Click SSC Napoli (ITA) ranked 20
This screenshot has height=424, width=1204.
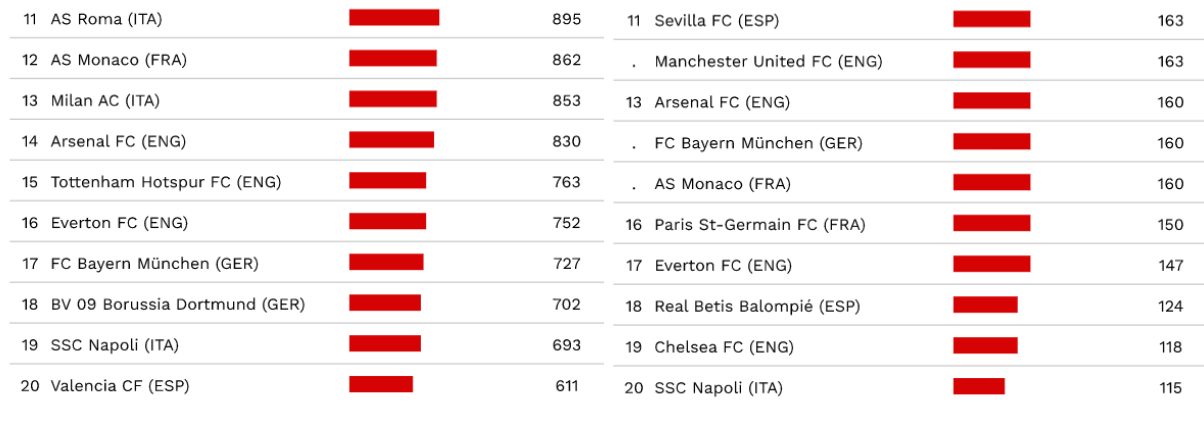(718, 387)
